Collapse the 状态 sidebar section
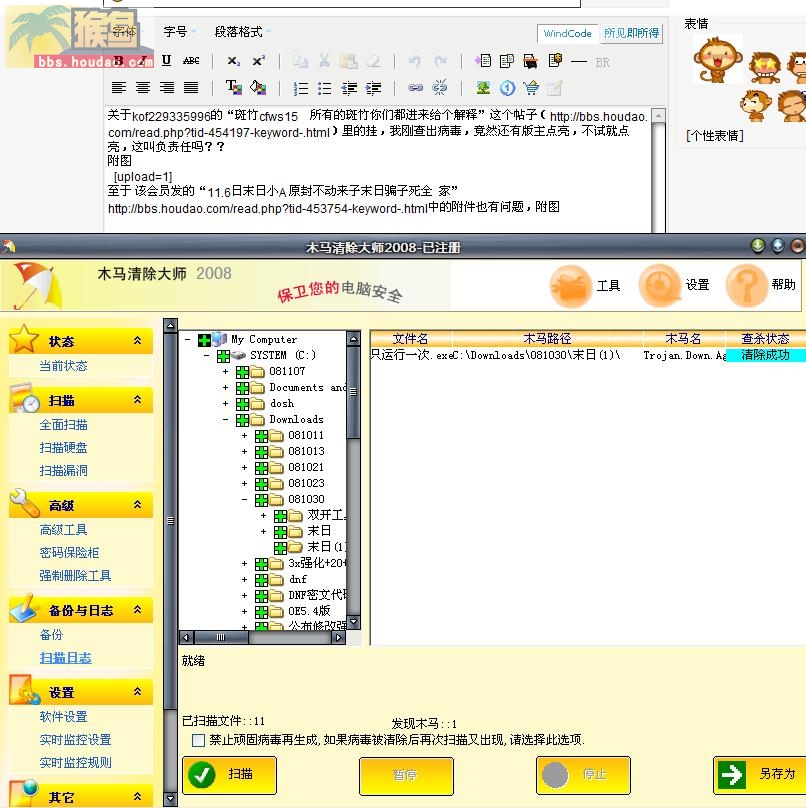 pyautogui.click(x=137, y=341)
